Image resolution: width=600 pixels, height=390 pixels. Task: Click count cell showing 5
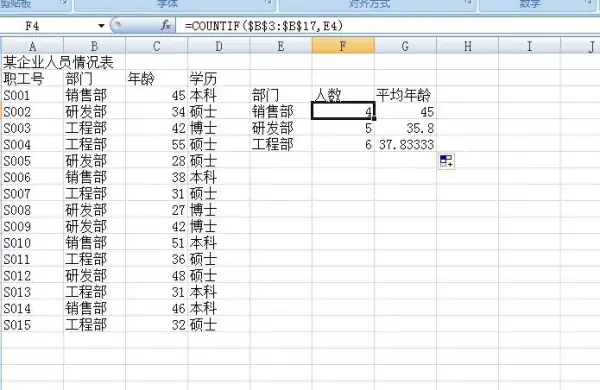coord(343,128)
